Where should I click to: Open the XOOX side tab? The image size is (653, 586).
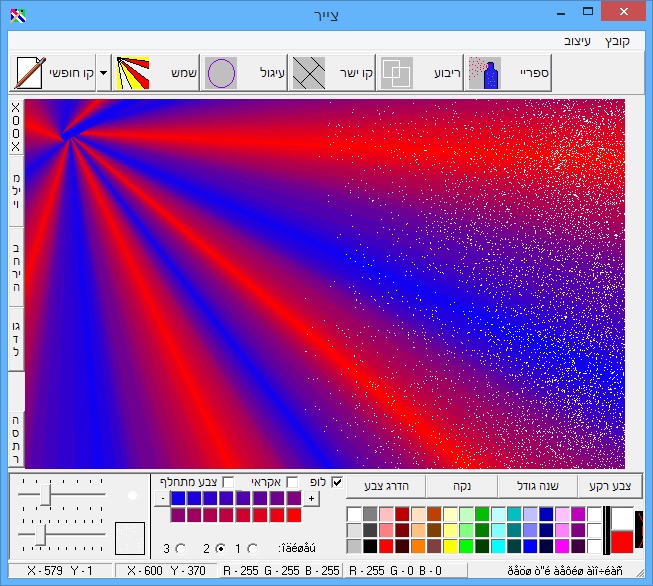16,127
